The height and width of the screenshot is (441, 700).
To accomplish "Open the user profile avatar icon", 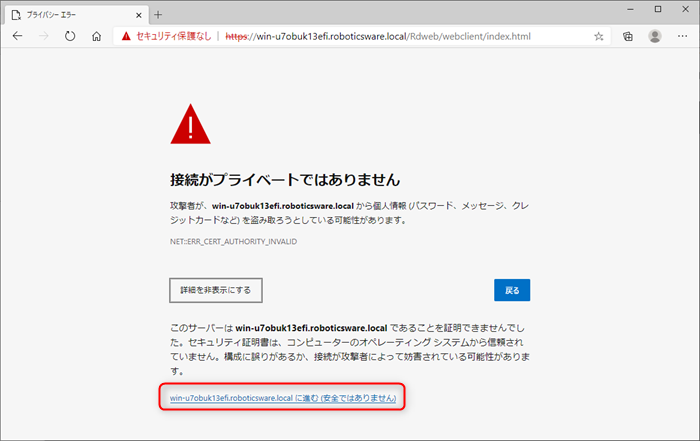I will point(655,37).
